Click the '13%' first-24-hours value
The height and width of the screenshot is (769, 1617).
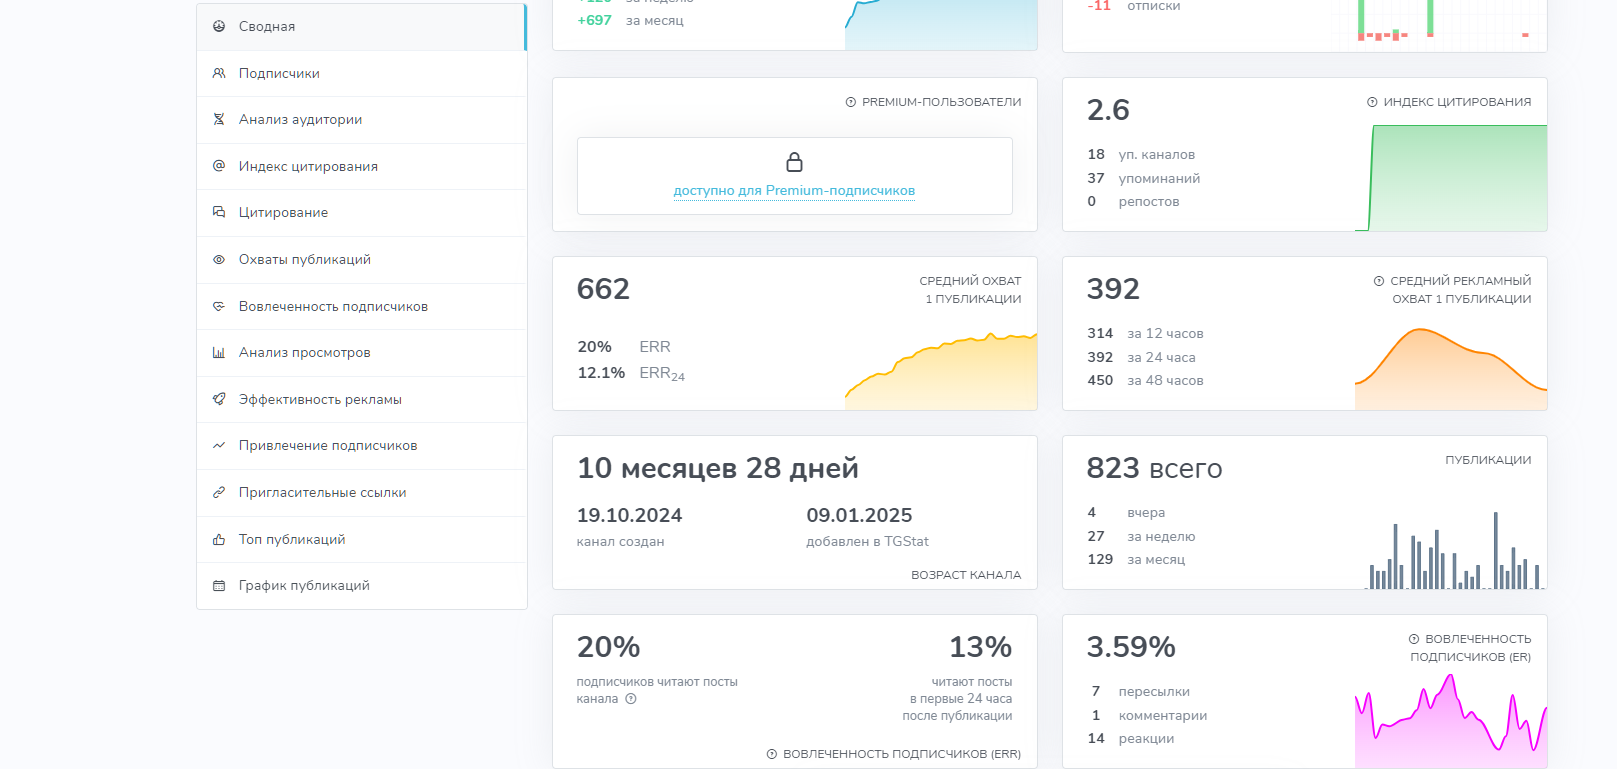981,647
